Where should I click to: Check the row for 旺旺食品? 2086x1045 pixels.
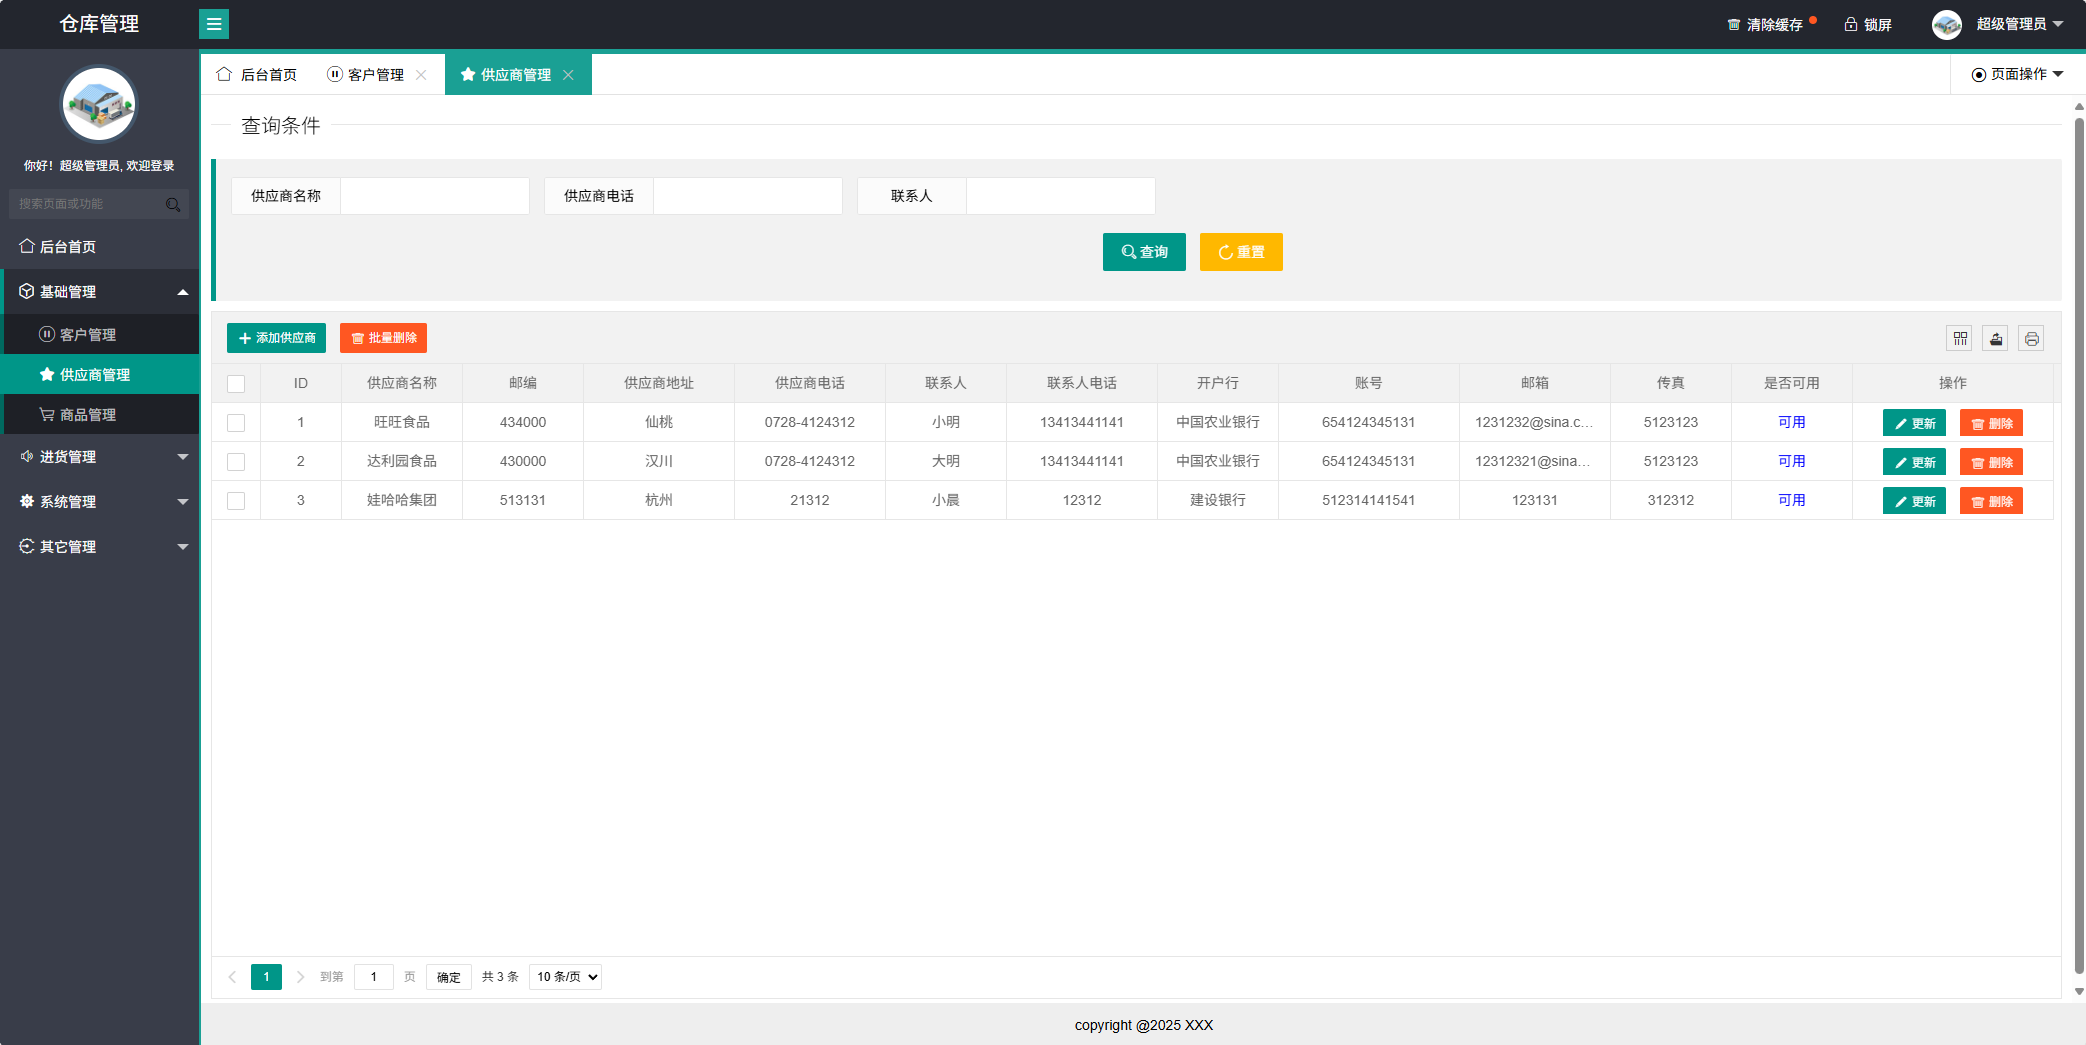[236, 423]
